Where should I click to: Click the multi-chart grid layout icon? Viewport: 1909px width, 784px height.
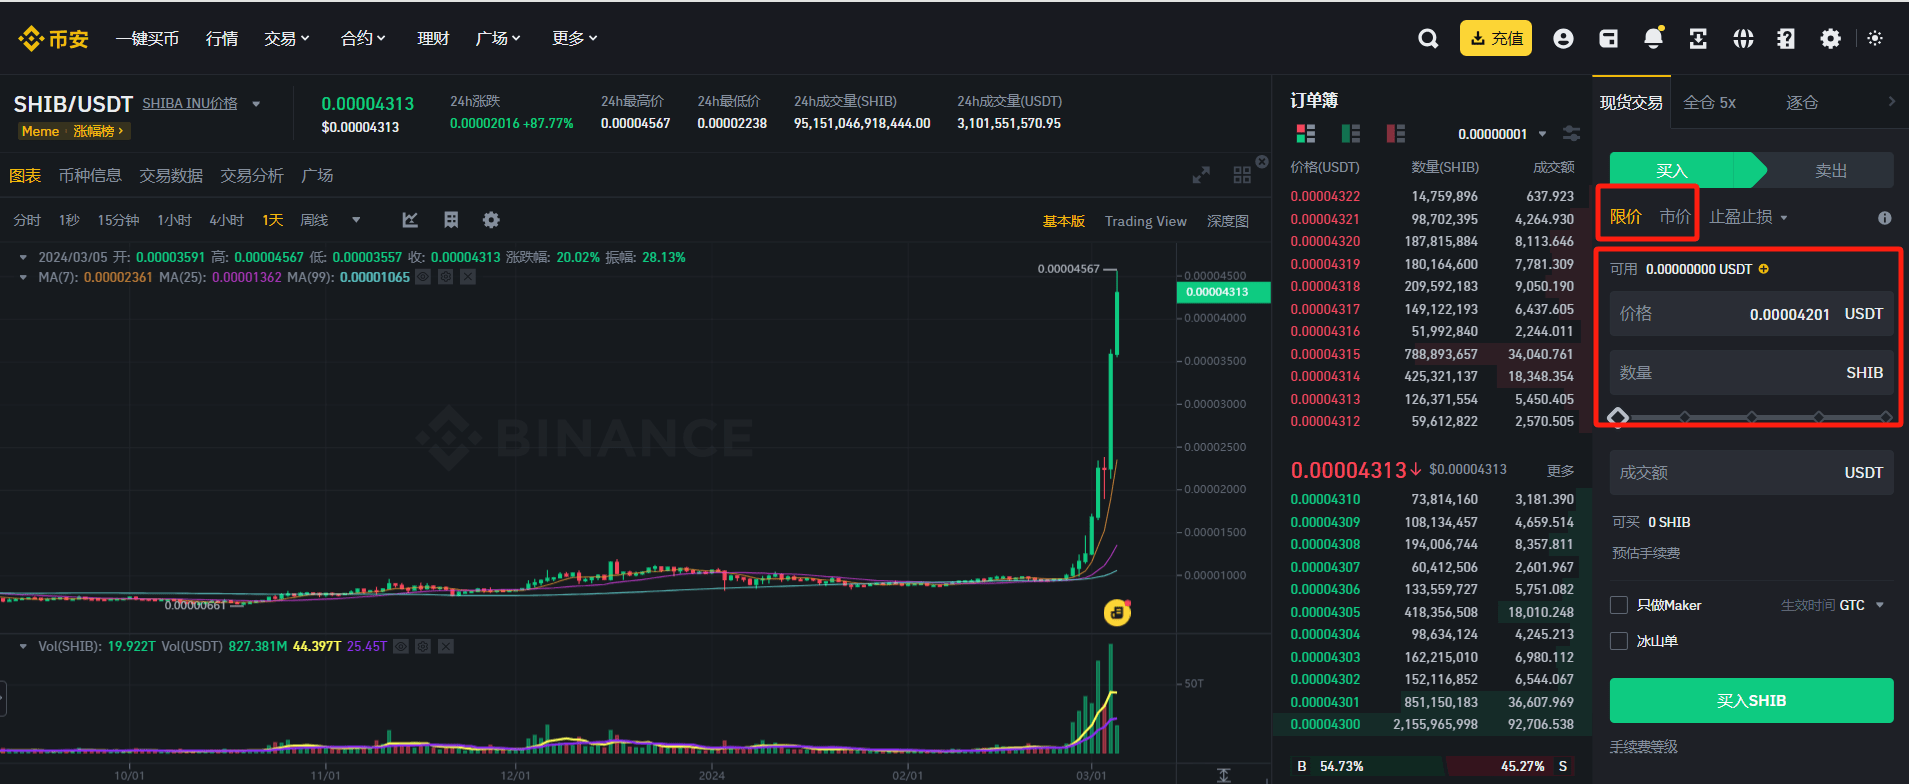point(1242,175)
